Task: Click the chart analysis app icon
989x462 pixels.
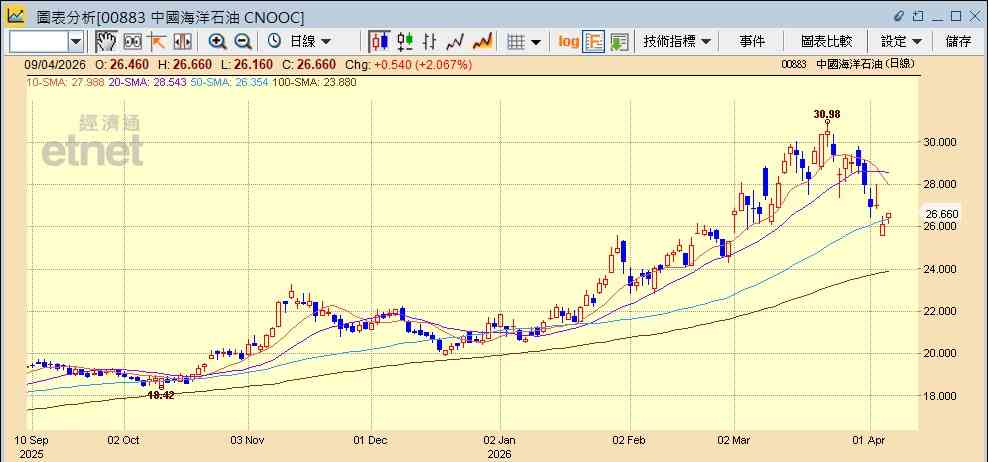Action: (17, 16)
